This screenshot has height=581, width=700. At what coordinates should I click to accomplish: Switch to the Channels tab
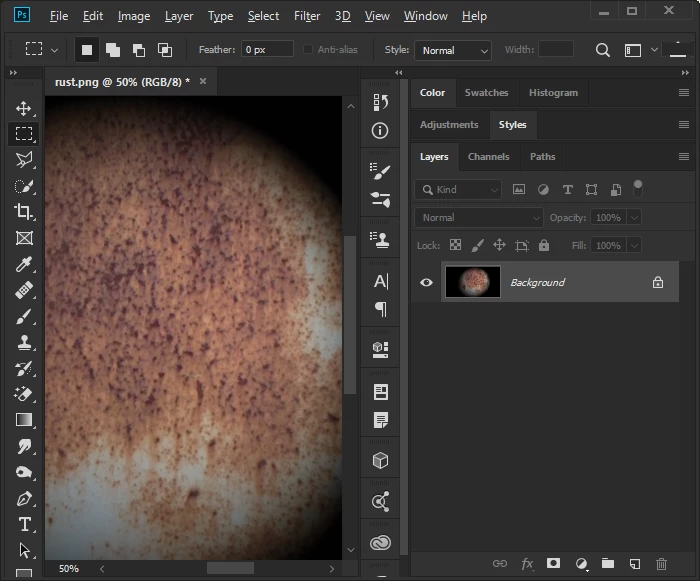(488, 157)
